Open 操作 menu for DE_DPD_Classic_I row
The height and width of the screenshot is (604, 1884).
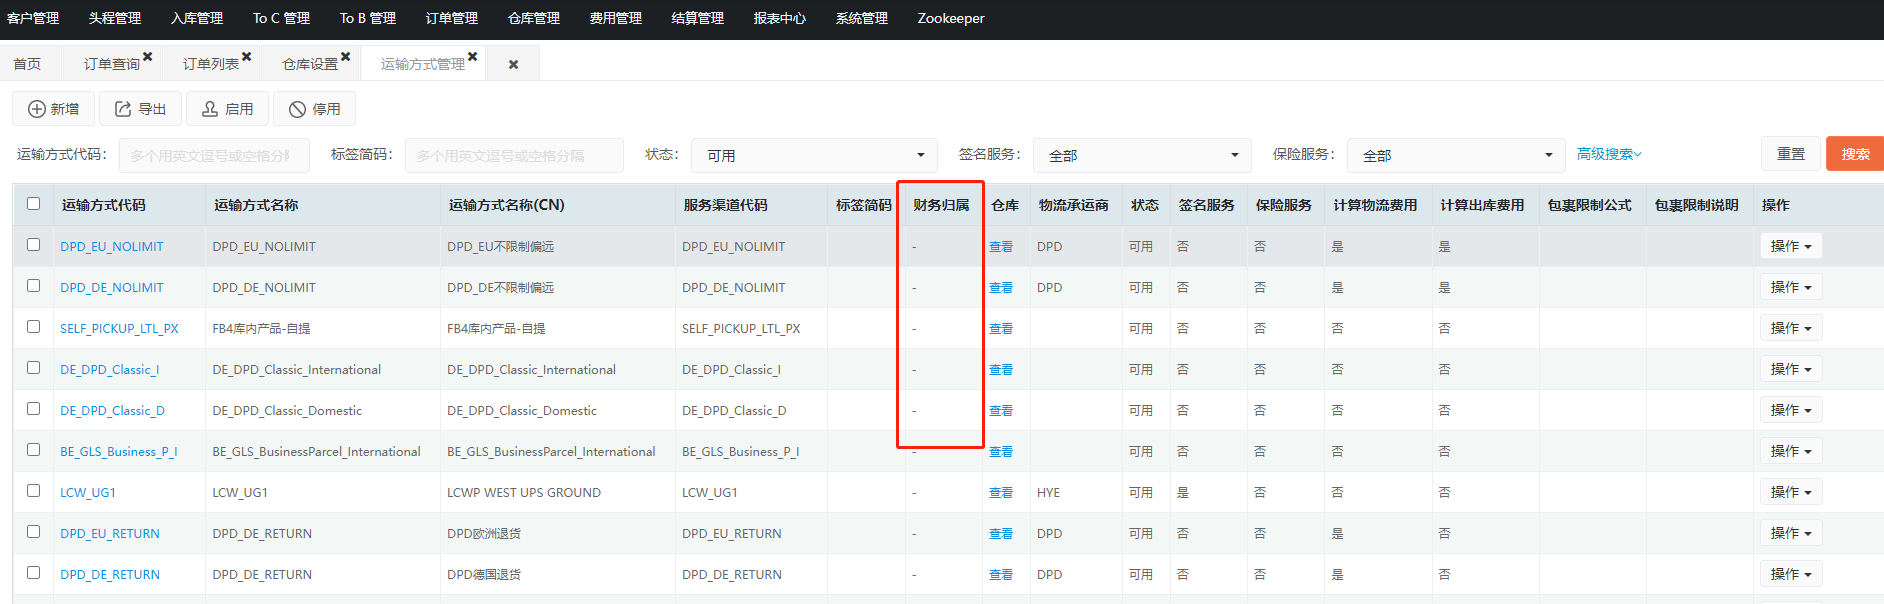(1791, 369)
